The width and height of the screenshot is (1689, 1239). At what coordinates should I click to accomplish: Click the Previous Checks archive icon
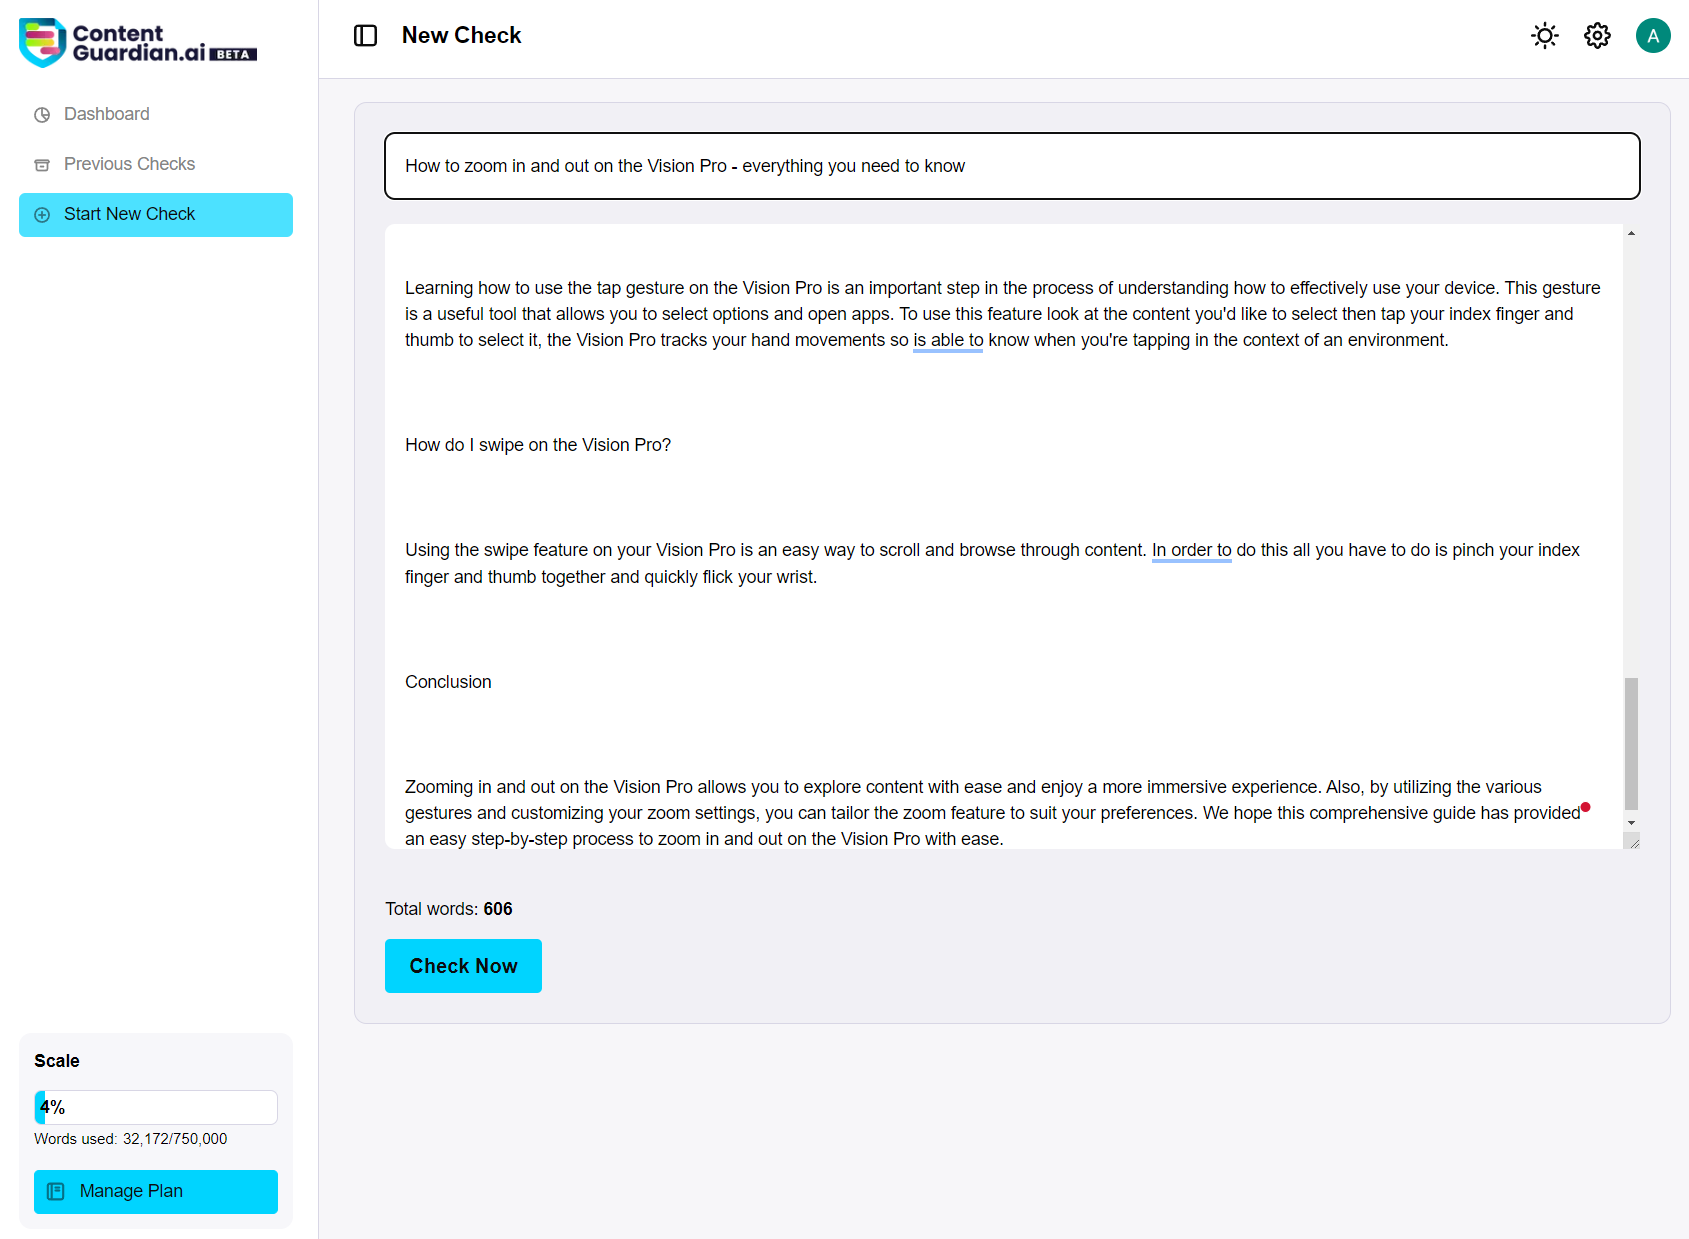click(x=42, y=165)
